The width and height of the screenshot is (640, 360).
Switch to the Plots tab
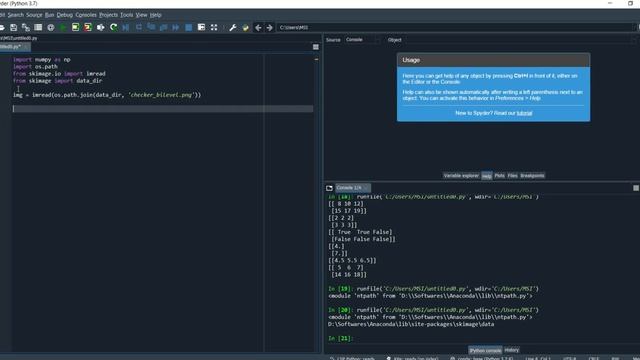(x=499, y=176)
